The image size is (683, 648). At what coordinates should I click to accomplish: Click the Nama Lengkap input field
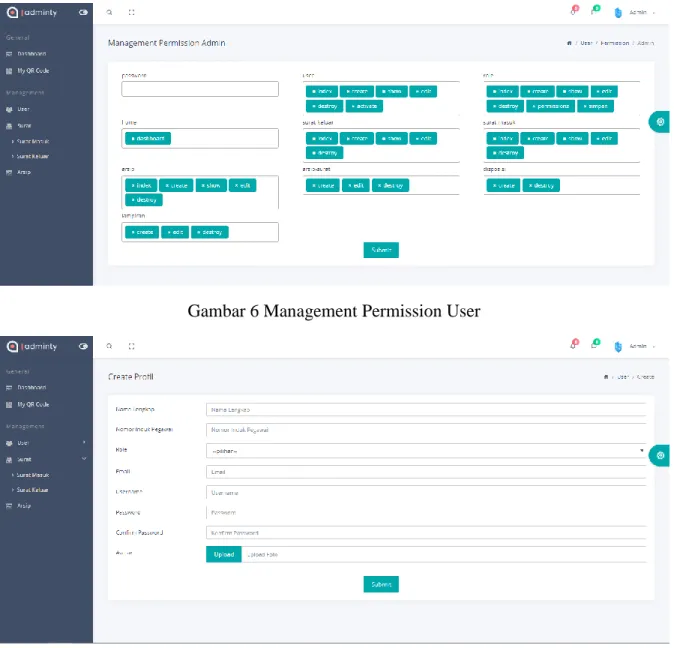[x=426, y=410]
